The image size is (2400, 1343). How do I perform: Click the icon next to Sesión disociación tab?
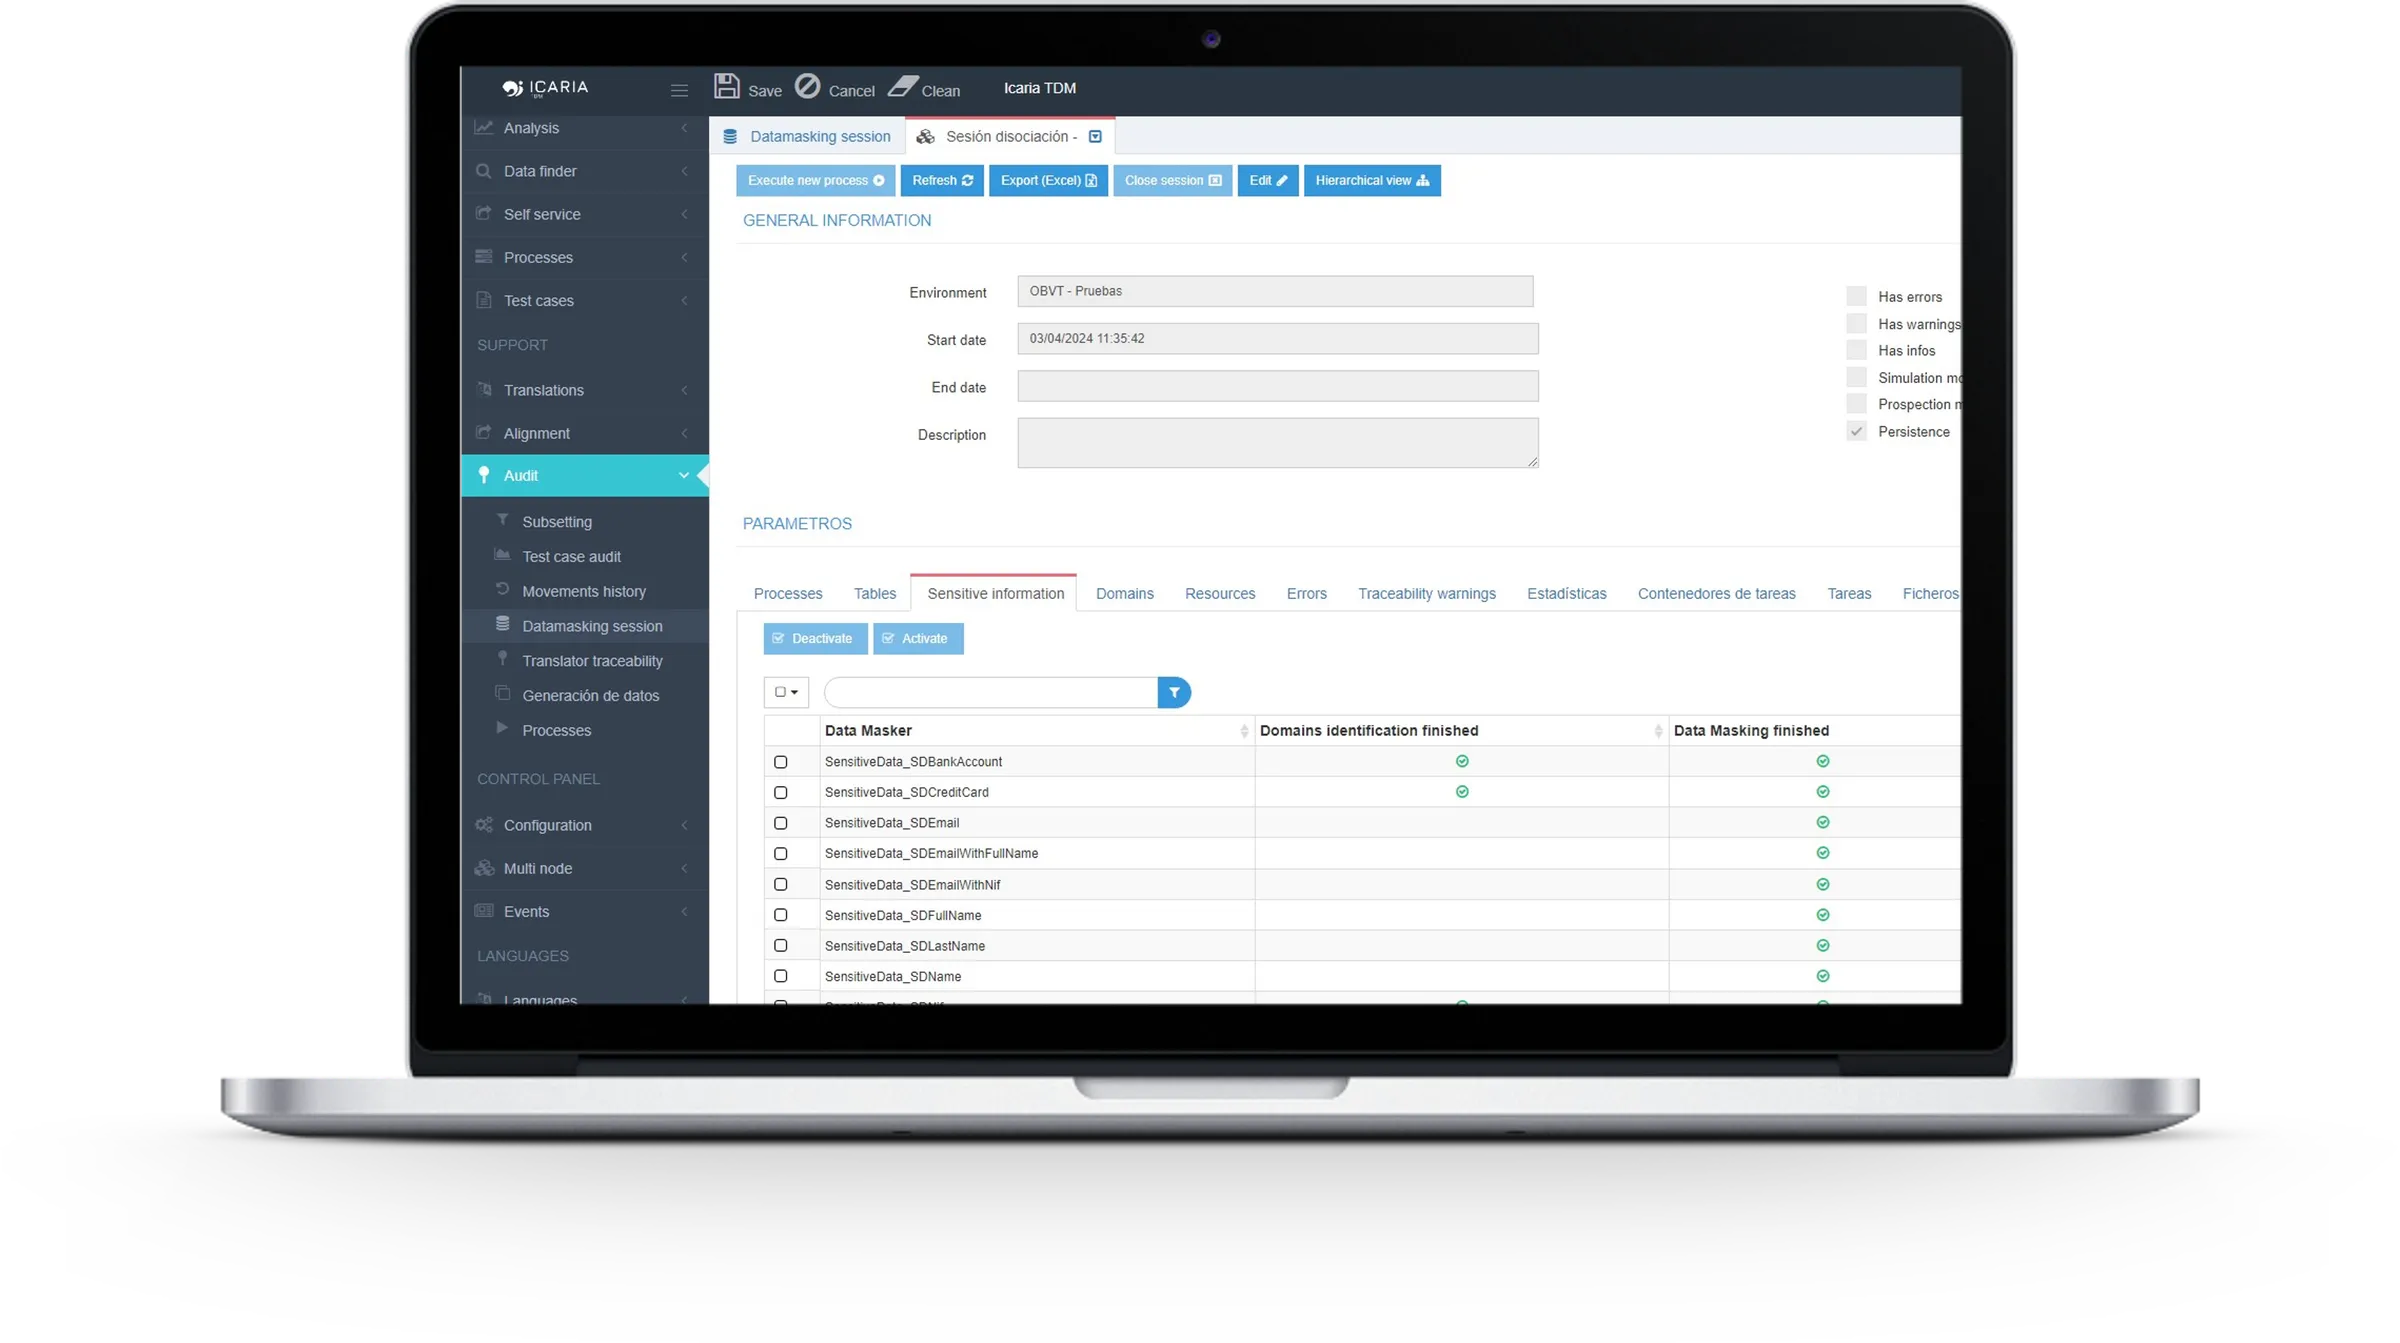pos(1095,137)
